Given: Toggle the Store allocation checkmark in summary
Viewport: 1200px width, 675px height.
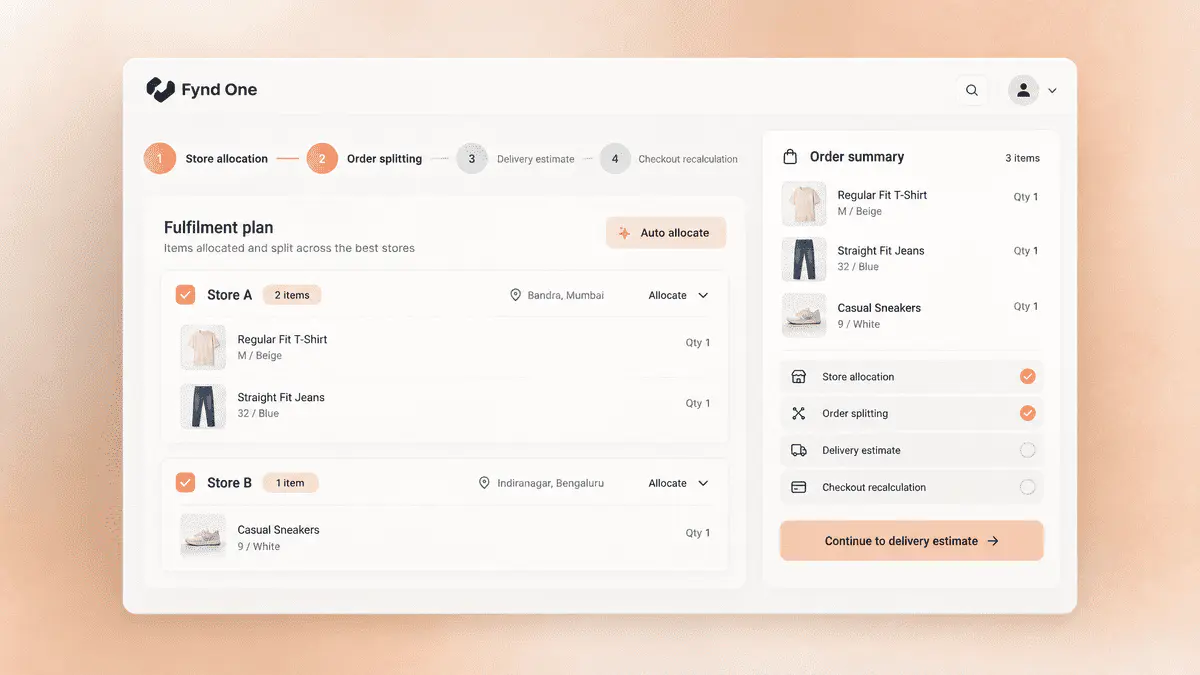Looking at the screenshot, I should (x=1027, y=377).
